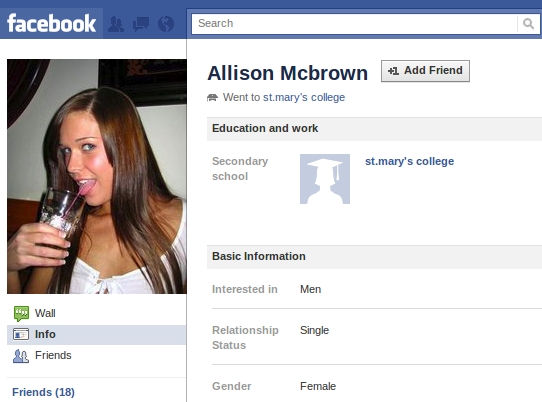
Task: Open the st.mary's college link under name
Action: pyautogui.click(x=304, y=97)
